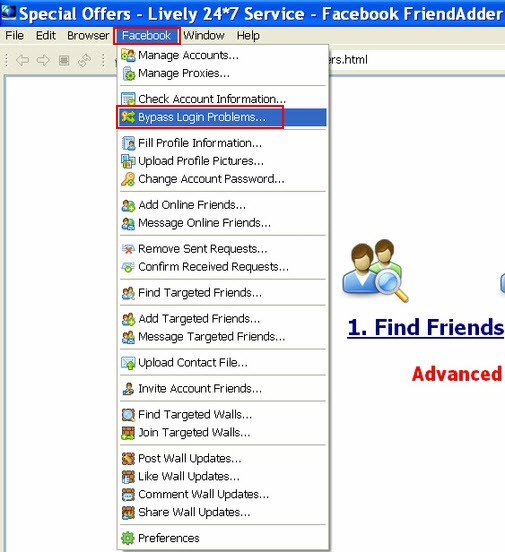Choose Manage Proxies from Facebook menu
This screenshot has width=505, height=552.
point(223,74)
